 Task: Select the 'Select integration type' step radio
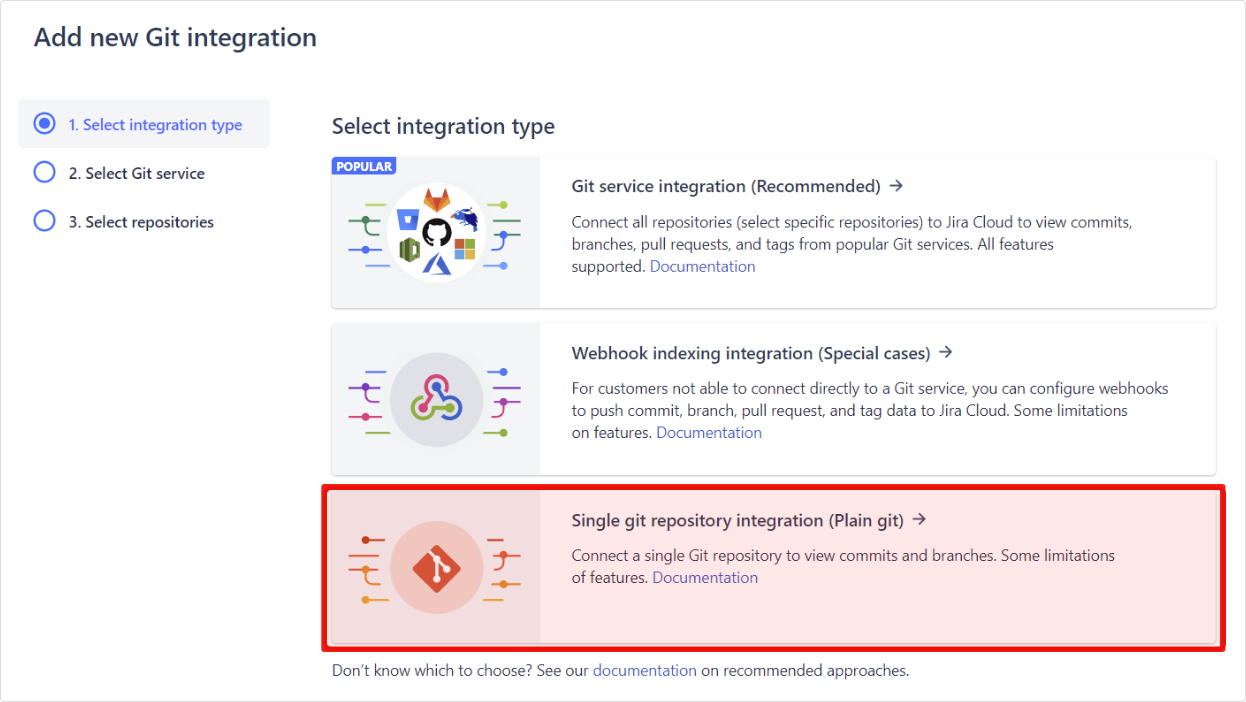44,124
